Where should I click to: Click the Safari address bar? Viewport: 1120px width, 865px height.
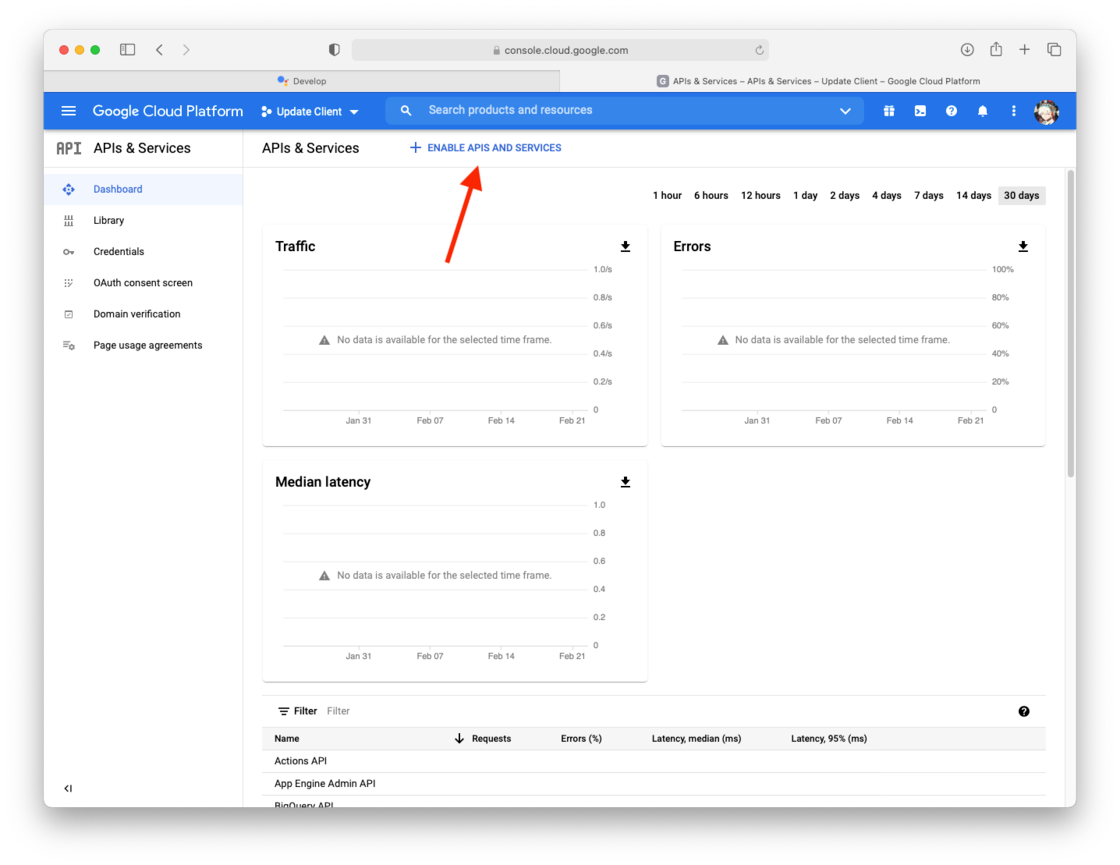point(561,50)
